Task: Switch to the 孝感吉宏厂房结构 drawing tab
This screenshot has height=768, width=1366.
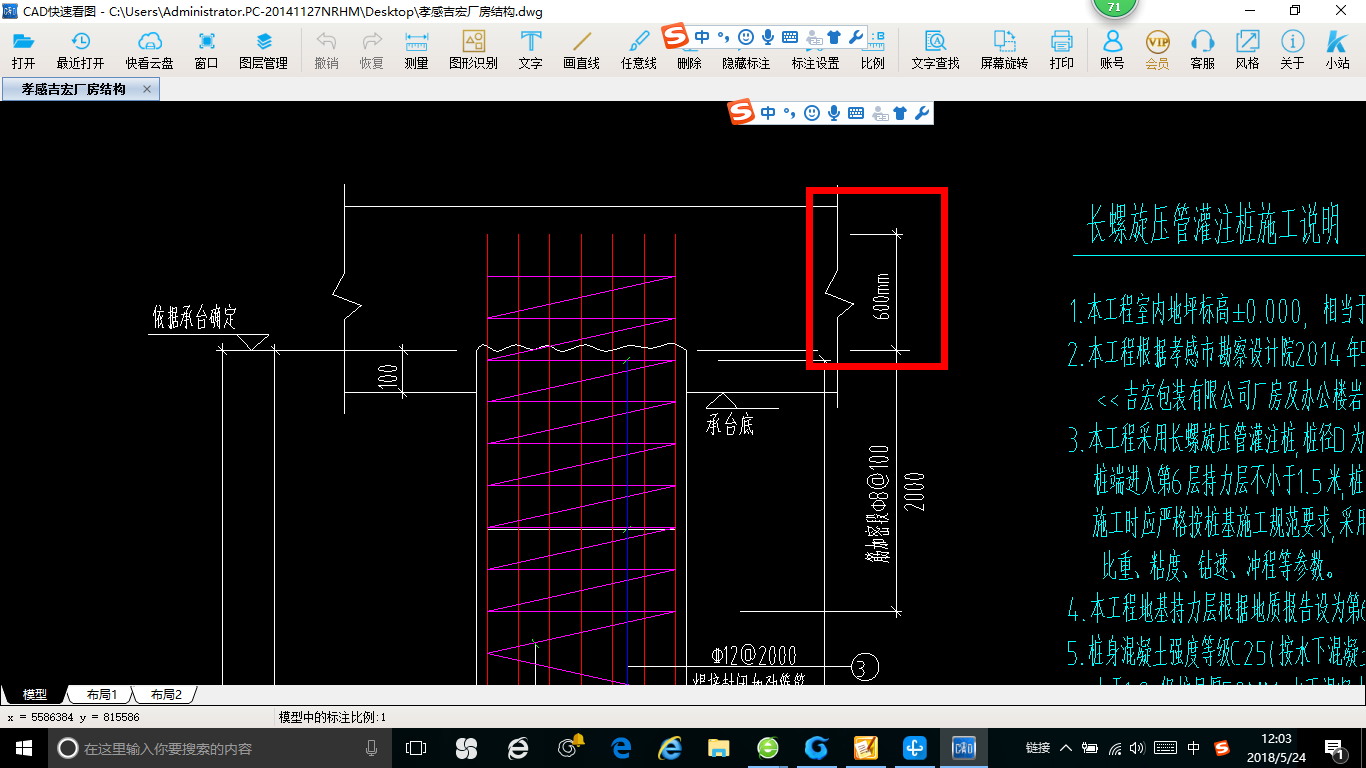Action: click(74, 89)
